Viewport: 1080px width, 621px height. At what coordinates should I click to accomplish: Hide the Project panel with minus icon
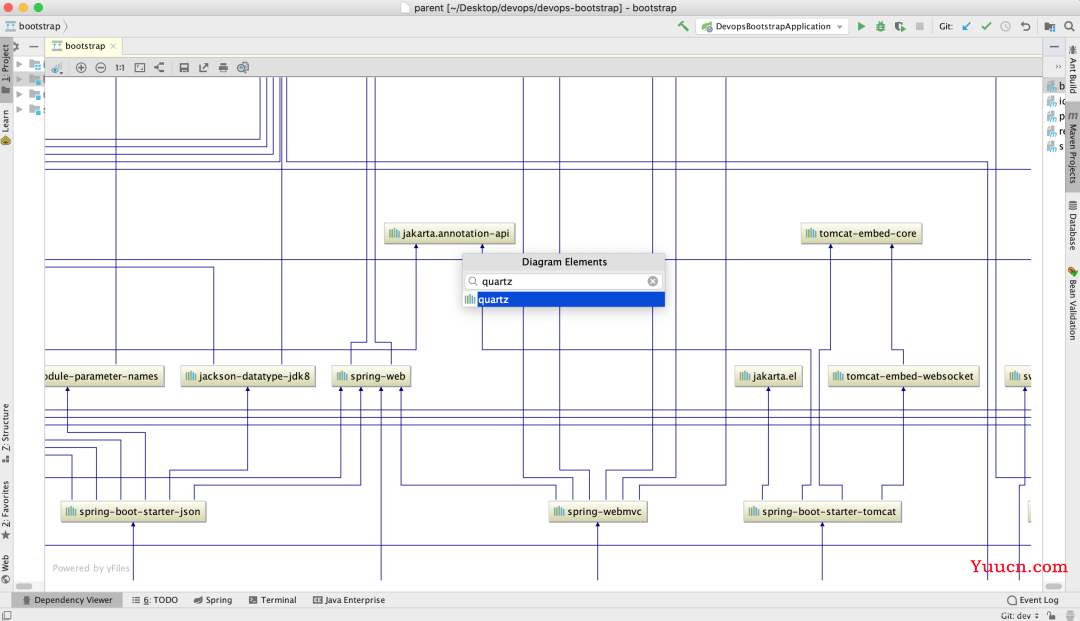34,46
